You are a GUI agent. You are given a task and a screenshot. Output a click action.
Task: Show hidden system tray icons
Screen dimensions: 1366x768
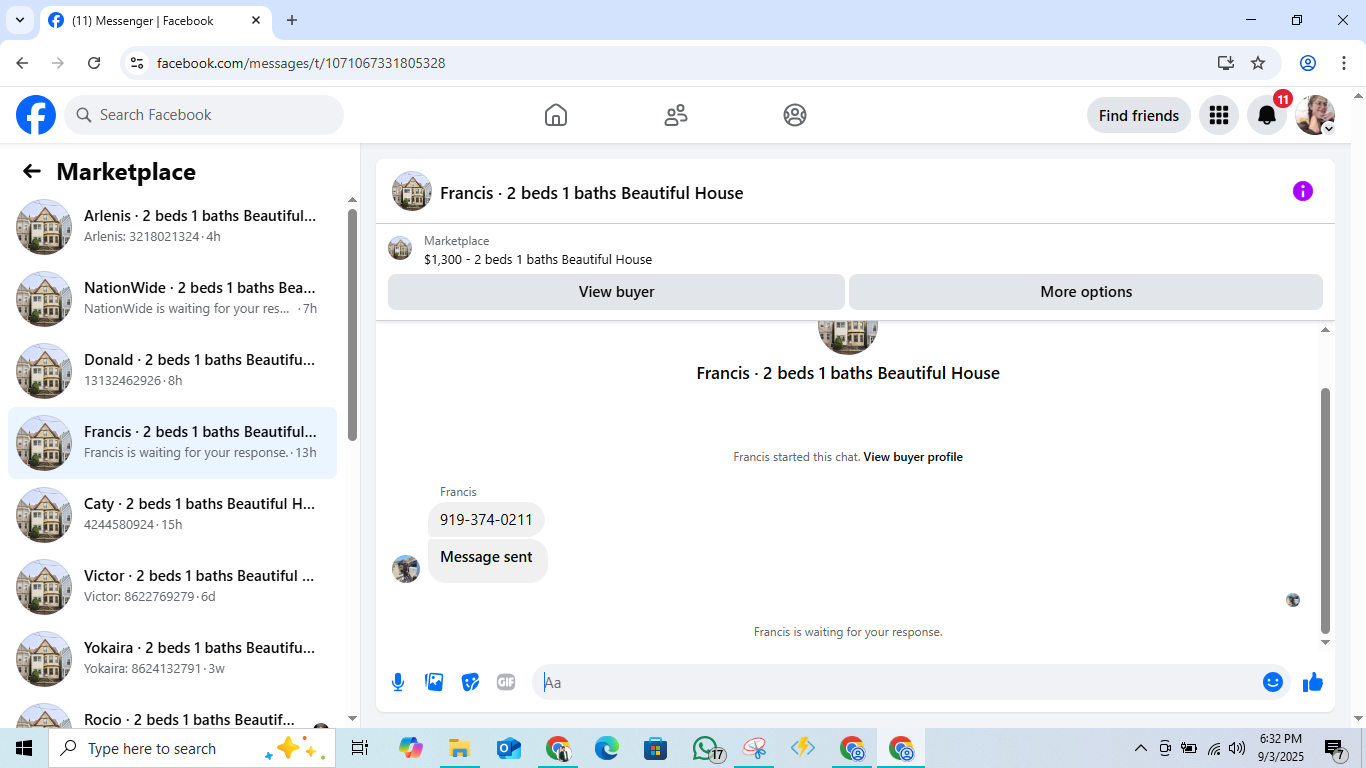(x=1140, y=748)
